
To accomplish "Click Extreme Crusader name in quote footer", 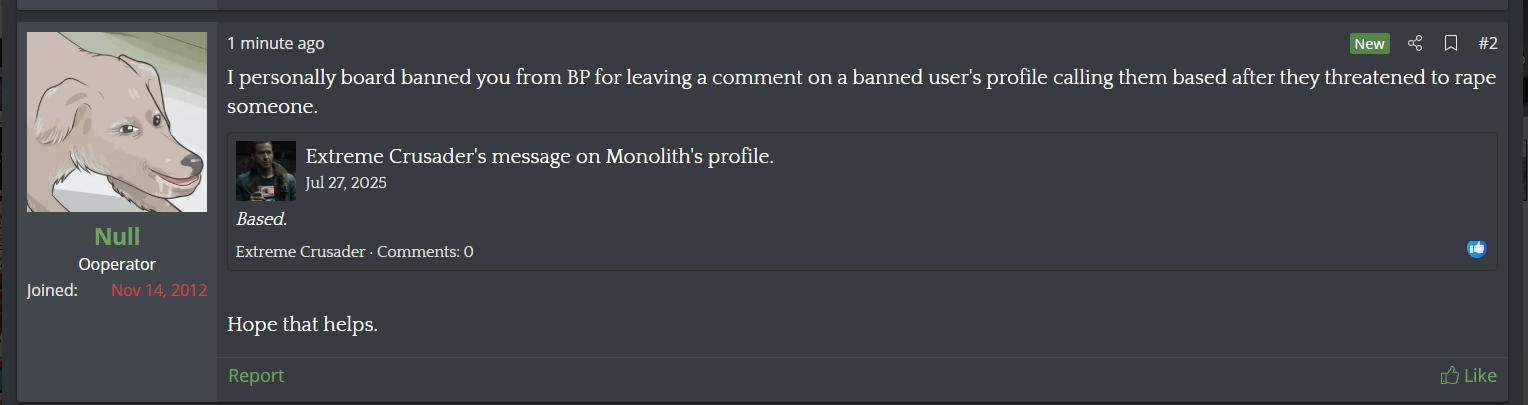I will [300, 252].
